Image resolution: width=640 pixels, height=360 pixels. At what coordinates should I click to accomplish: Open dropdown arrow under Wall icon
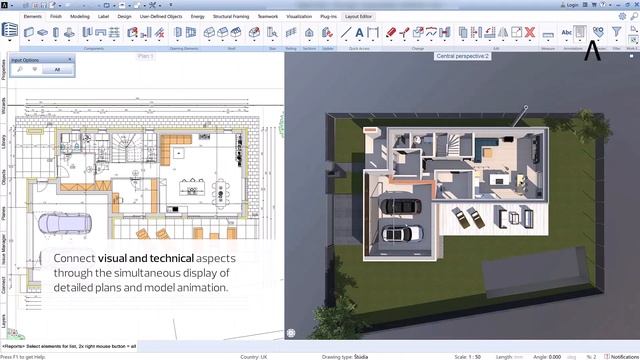click(29, 41)
